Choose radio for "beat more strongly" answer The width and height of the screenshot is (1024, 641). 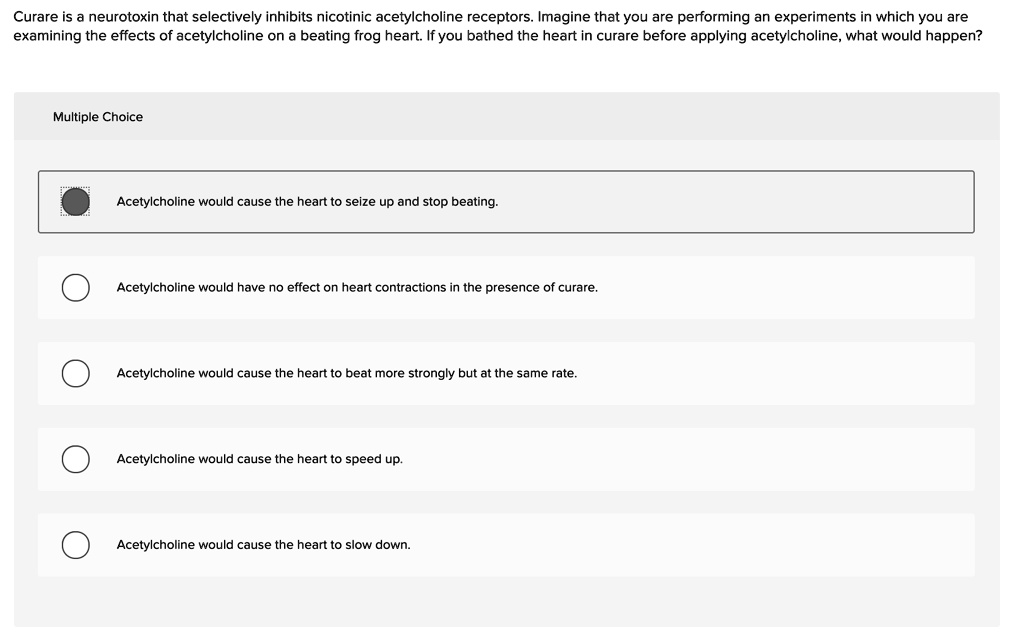76,373
